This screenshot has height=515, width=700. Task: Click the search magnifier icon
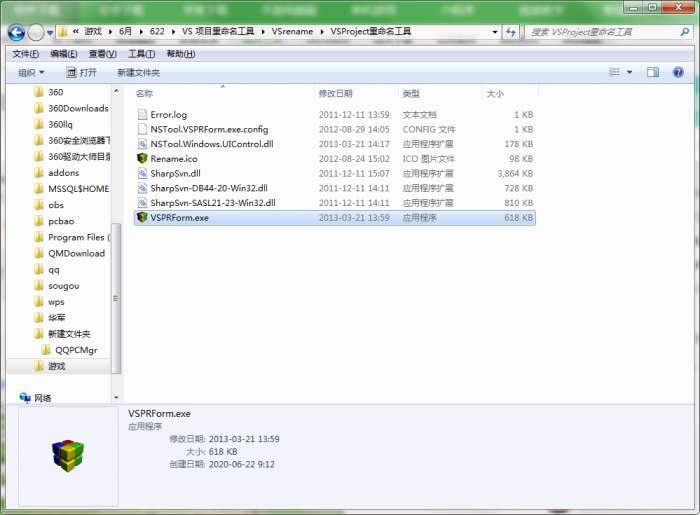[x=684, y=32]
